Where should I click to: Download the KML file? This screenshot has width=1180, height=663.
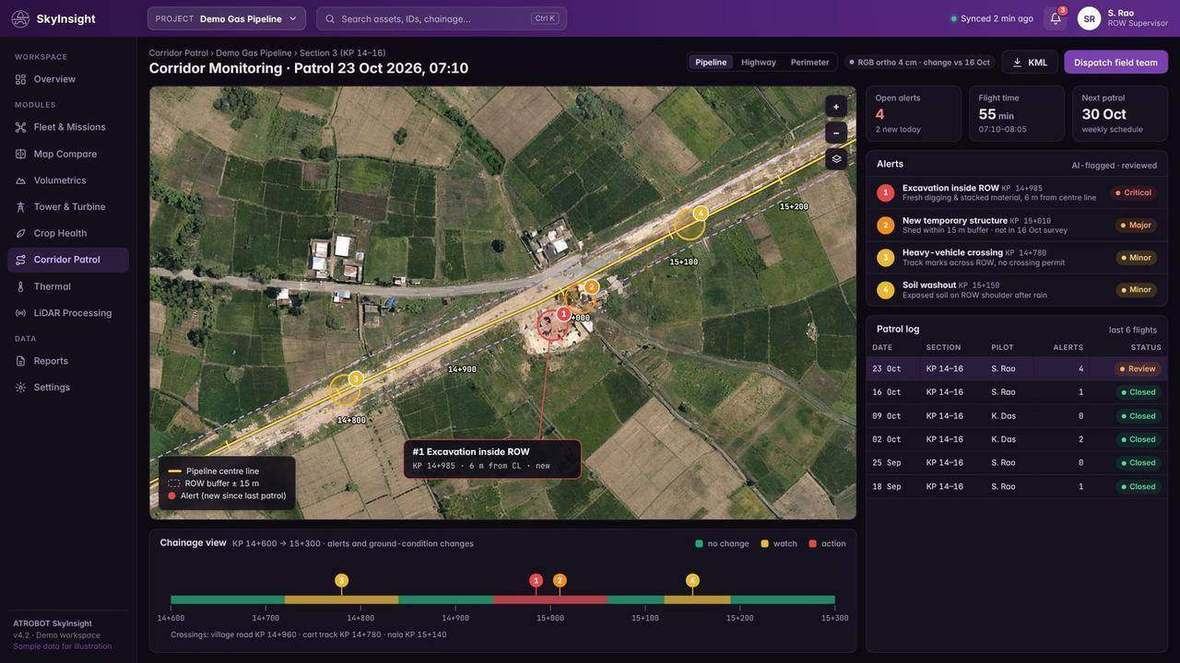[1029, 62]
